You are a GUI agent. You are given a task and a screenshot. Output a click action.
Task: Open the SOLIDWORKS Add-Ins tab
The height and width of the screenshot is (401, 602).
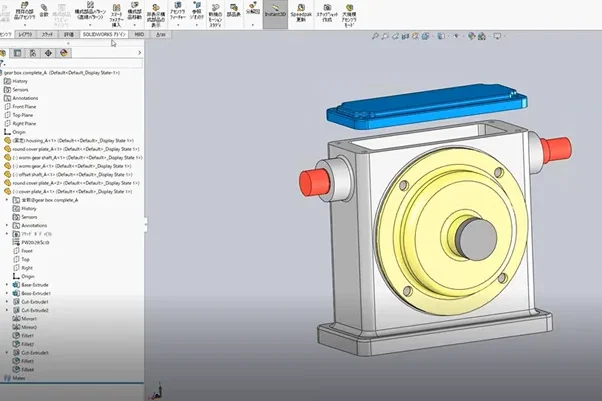tap(105, 33)
